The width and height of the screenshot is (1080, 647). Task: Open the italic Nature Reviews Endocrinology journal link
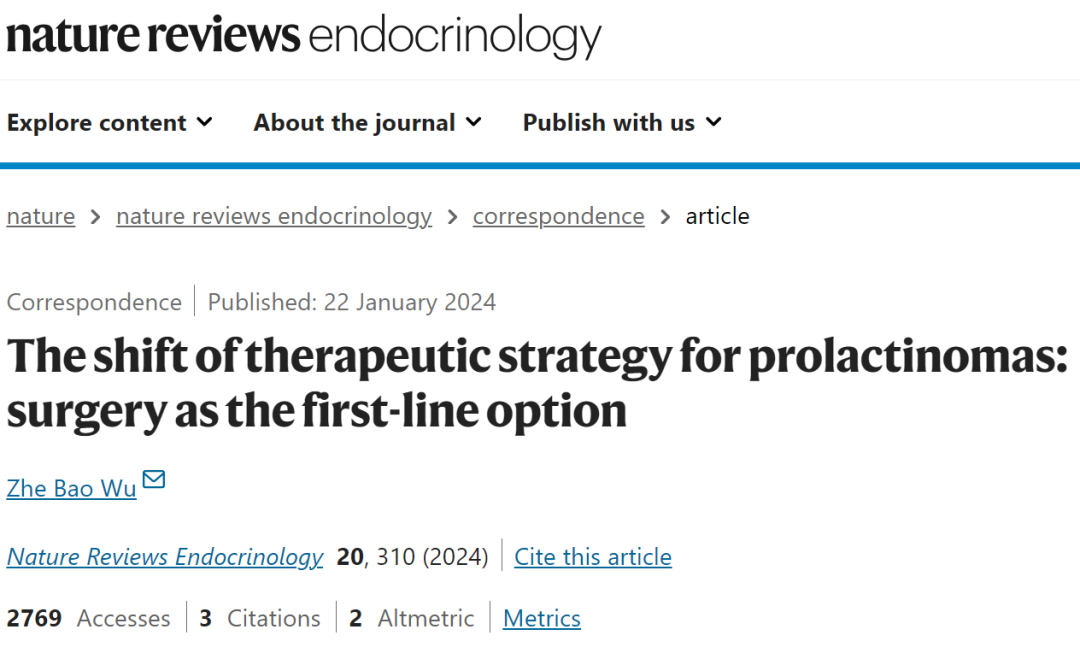165,557
